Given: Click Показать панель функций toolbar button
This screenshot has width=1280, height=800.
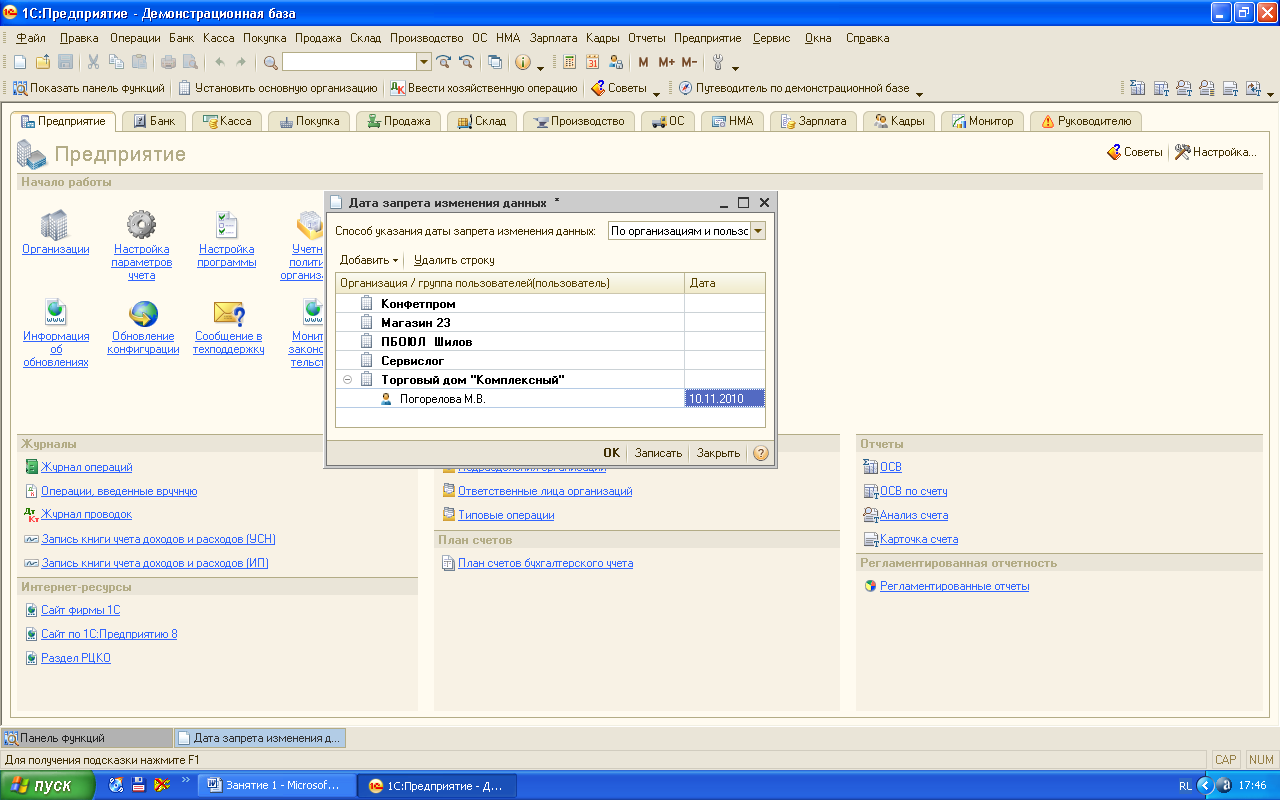Looking at the screenshot, I should 88,88.
